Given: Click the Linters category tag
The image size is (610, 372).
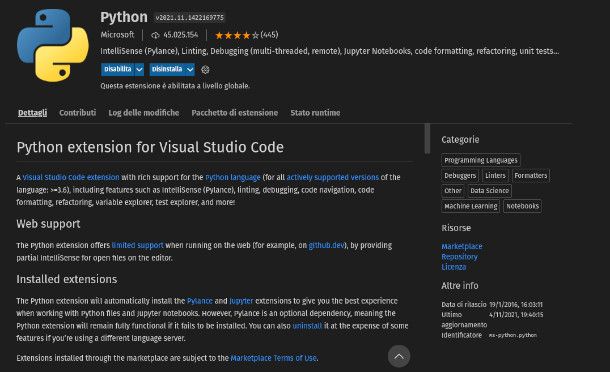Looking at the screenshot, I should click(495, 175).
